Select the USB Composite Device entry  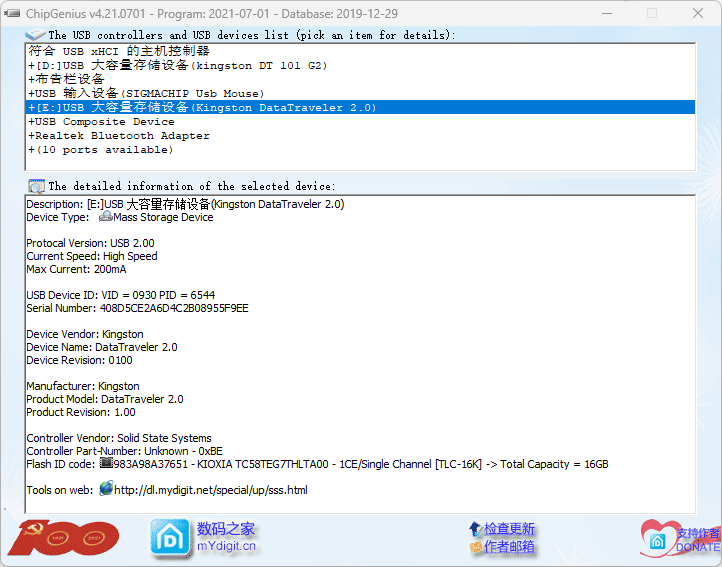point(360,122)
